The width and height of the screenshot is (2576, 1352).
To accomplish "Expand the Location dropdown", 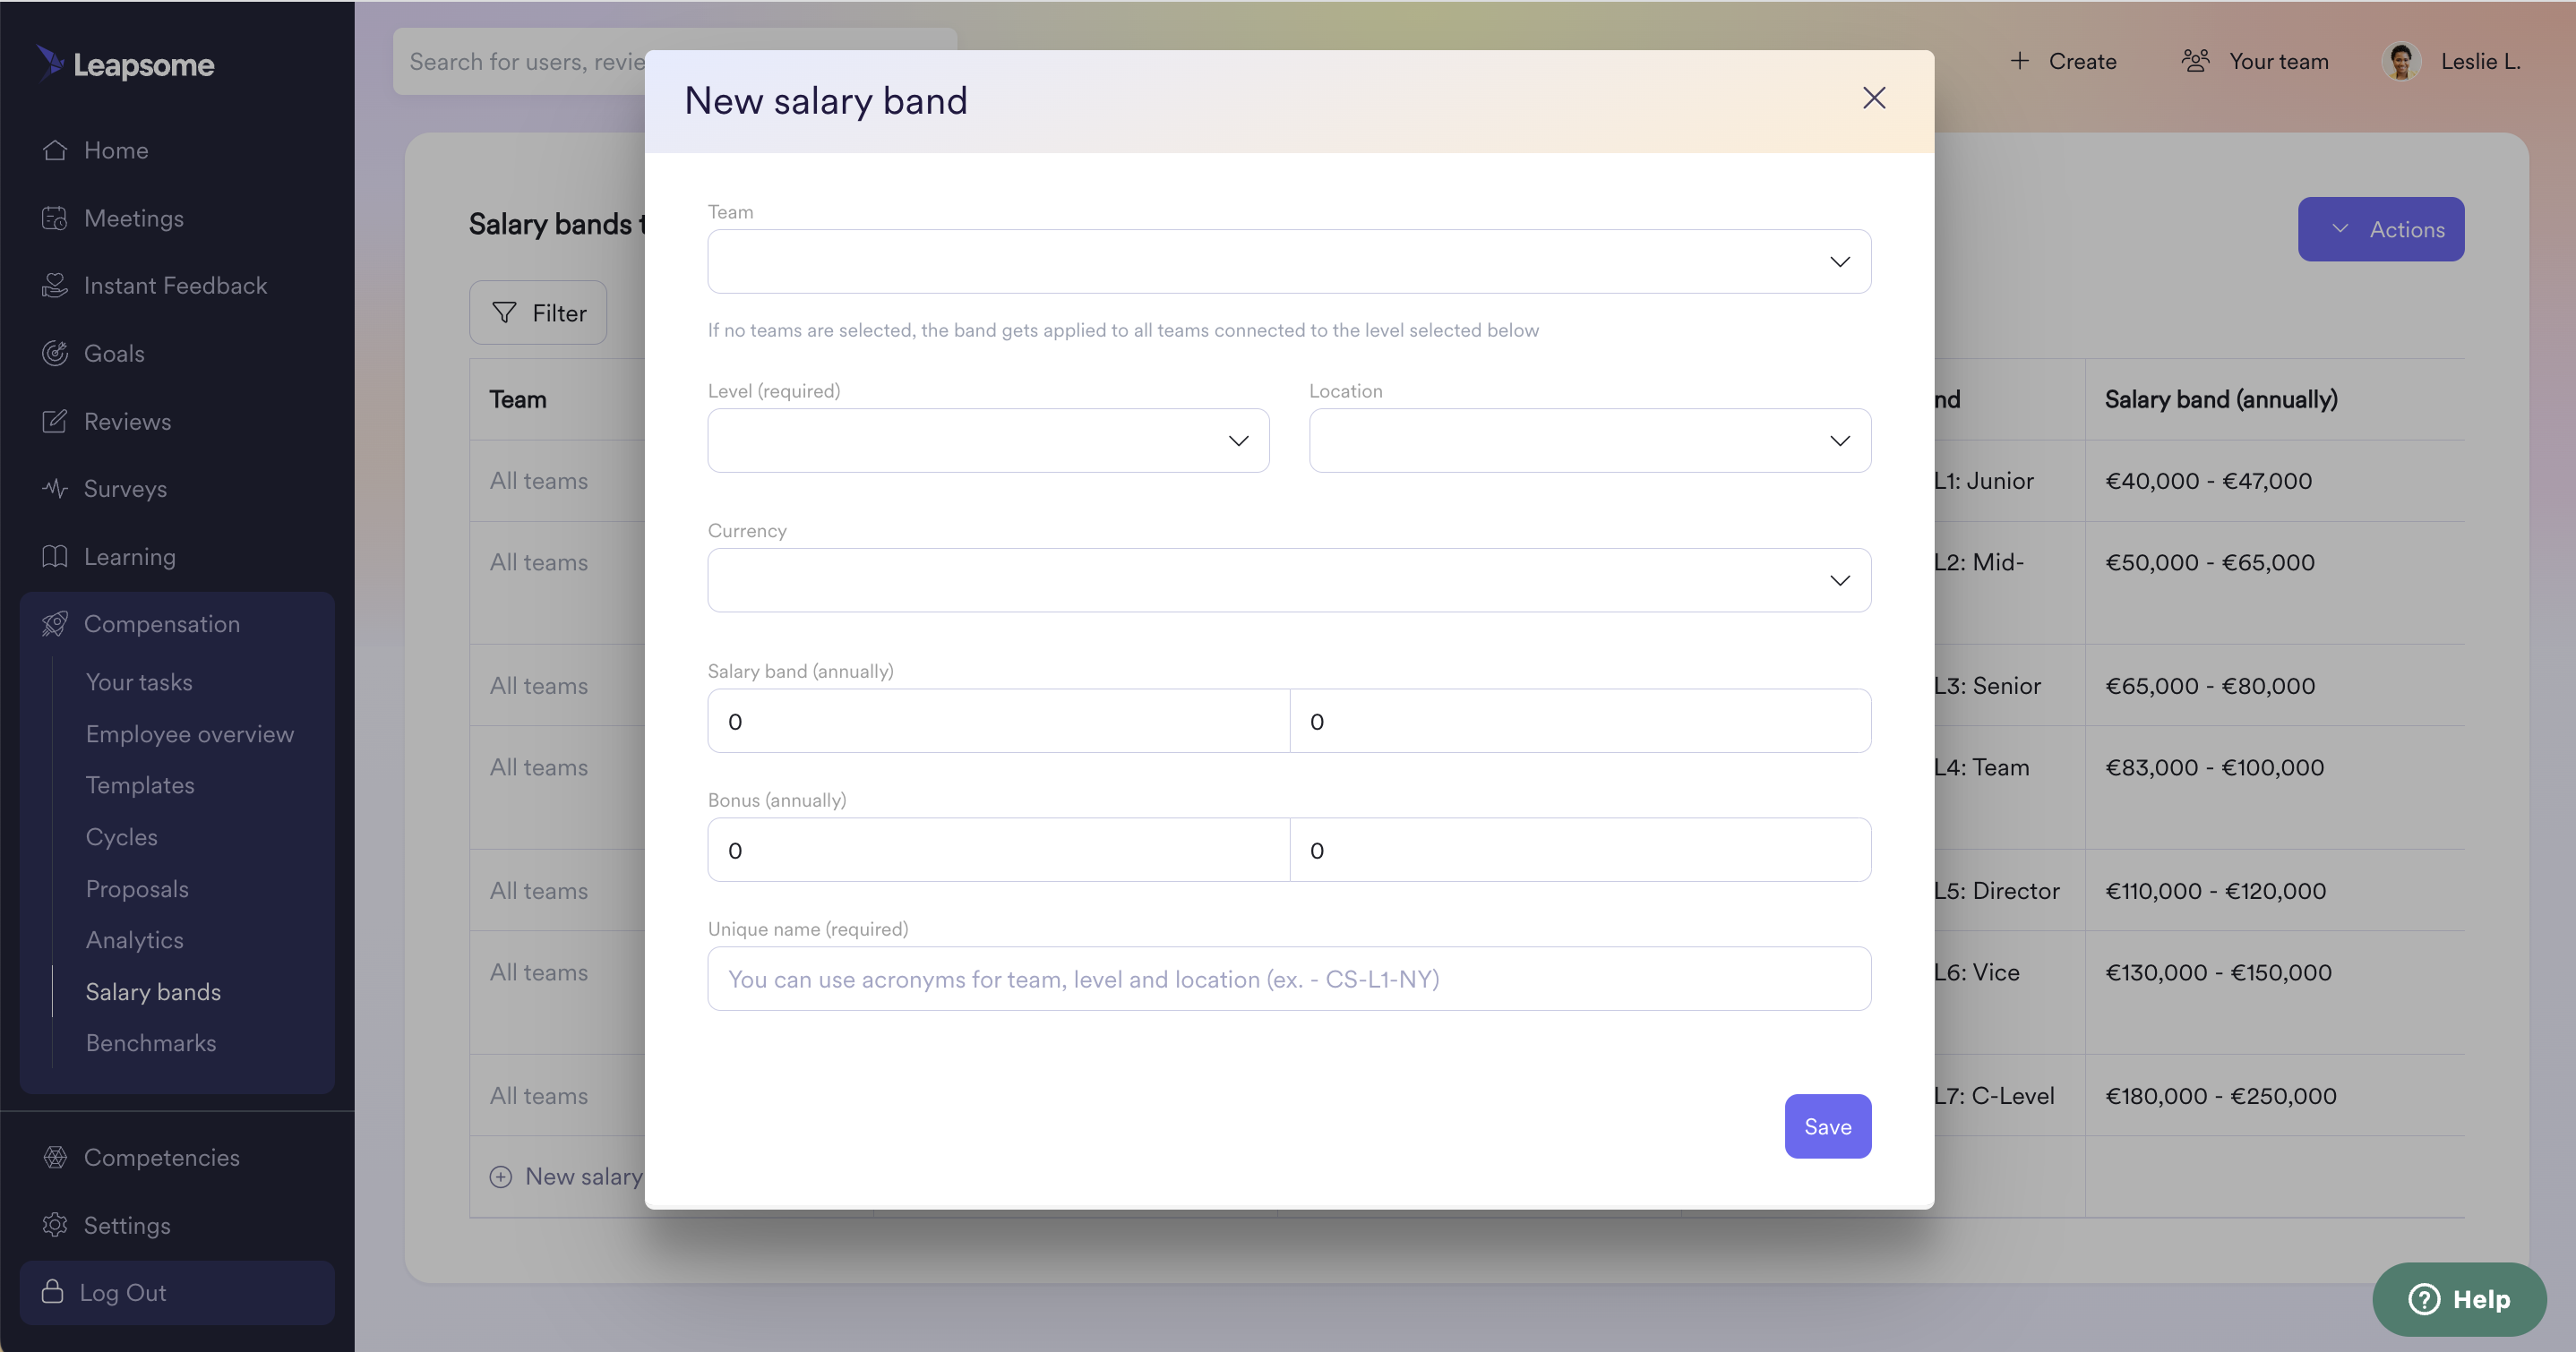I will coord(1589,441).
